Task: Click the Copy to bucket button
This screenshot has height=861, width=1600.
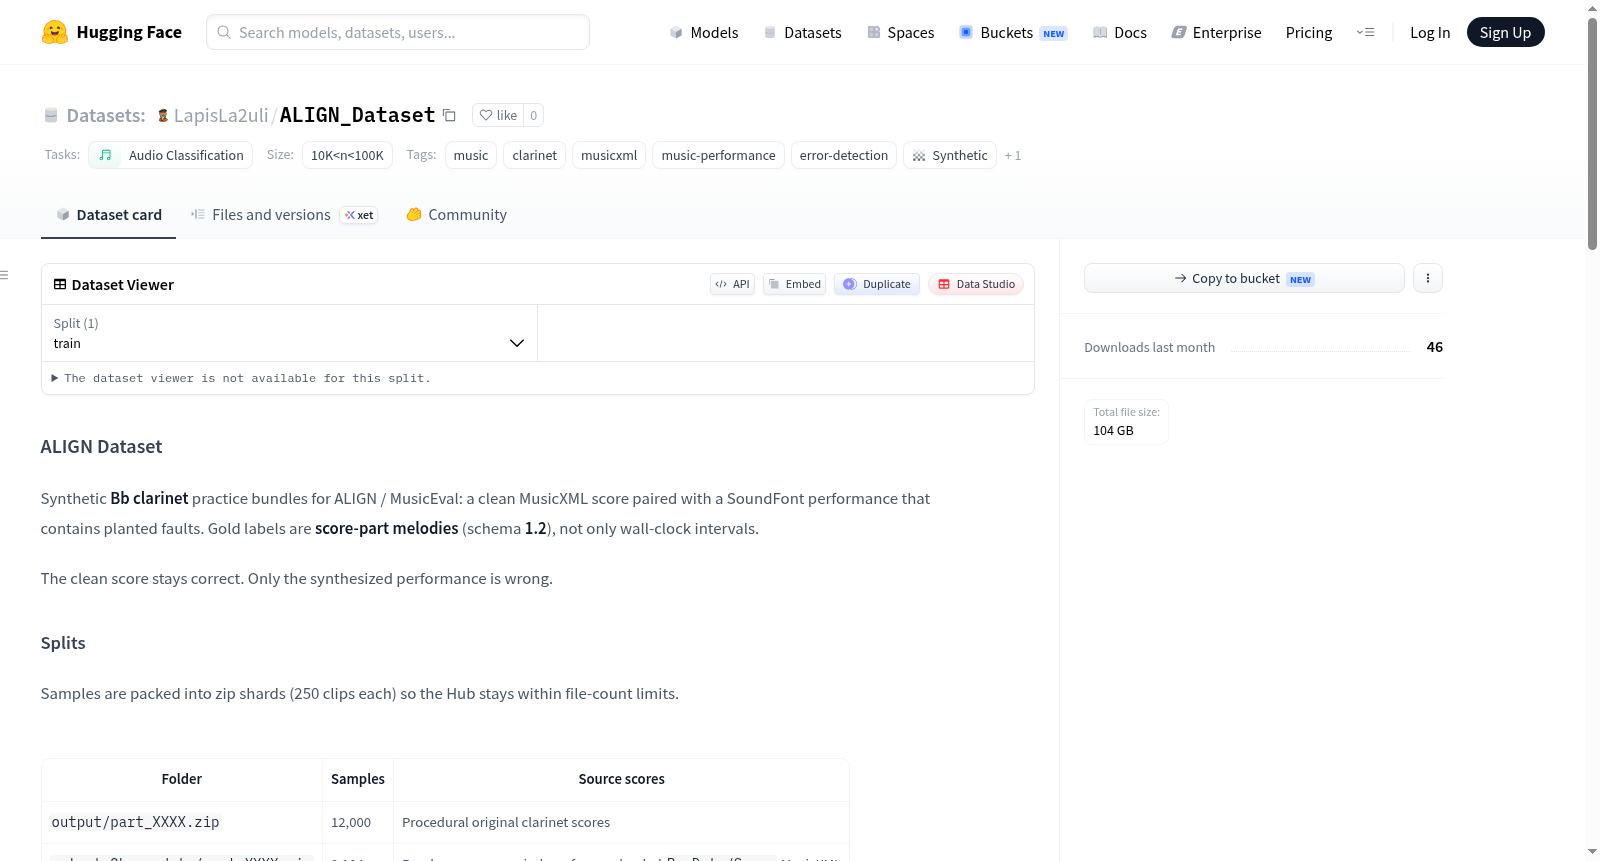Action: [1244, 278]
